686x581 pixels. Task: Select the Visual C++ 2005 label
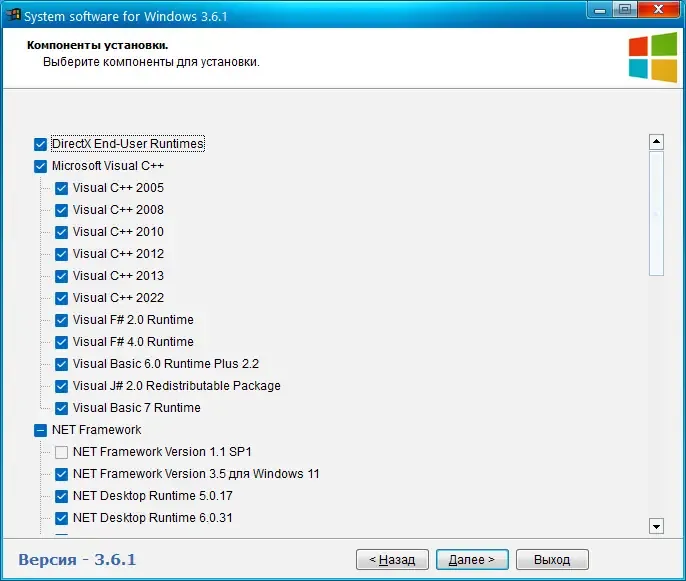pos(118,188)
